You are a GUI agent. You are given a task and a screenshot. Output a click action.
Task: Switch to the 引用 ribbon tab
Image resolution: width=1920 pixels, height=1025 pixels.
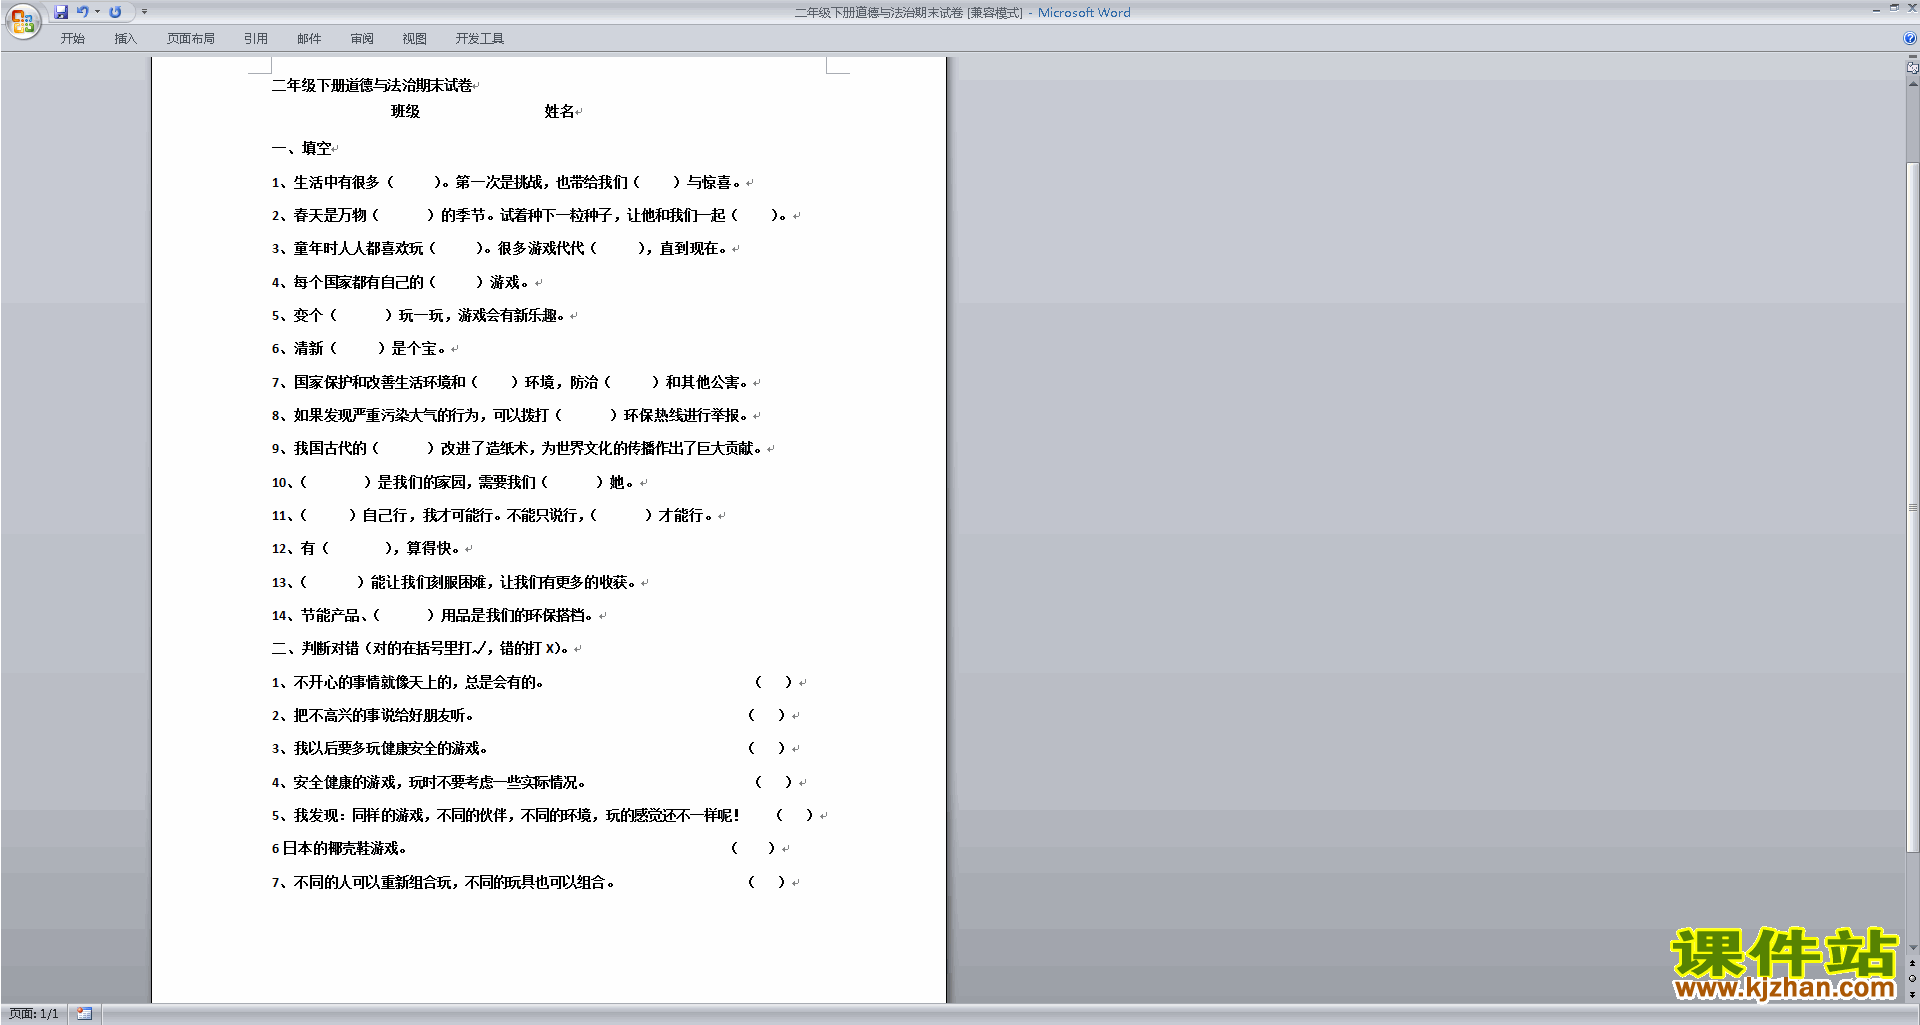coord(256,39)
